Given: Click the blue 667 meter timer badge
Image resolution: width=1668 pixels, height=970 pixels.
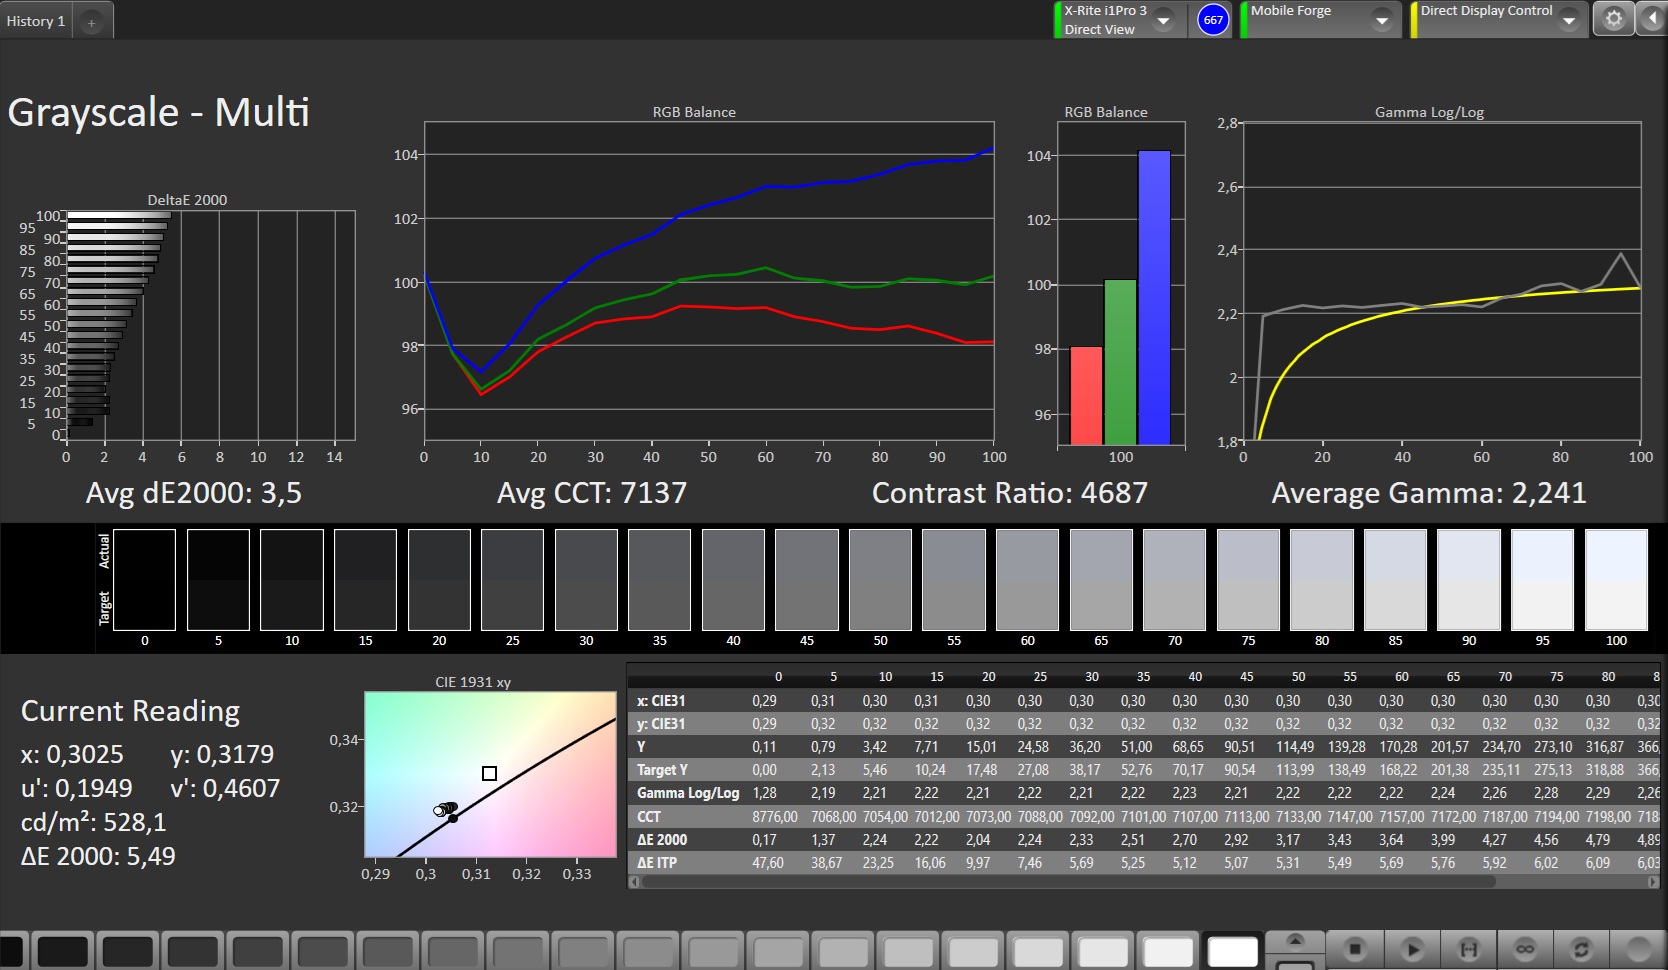Looking at the screenshot, I should pyautogui.click(x=1212, y=20).
